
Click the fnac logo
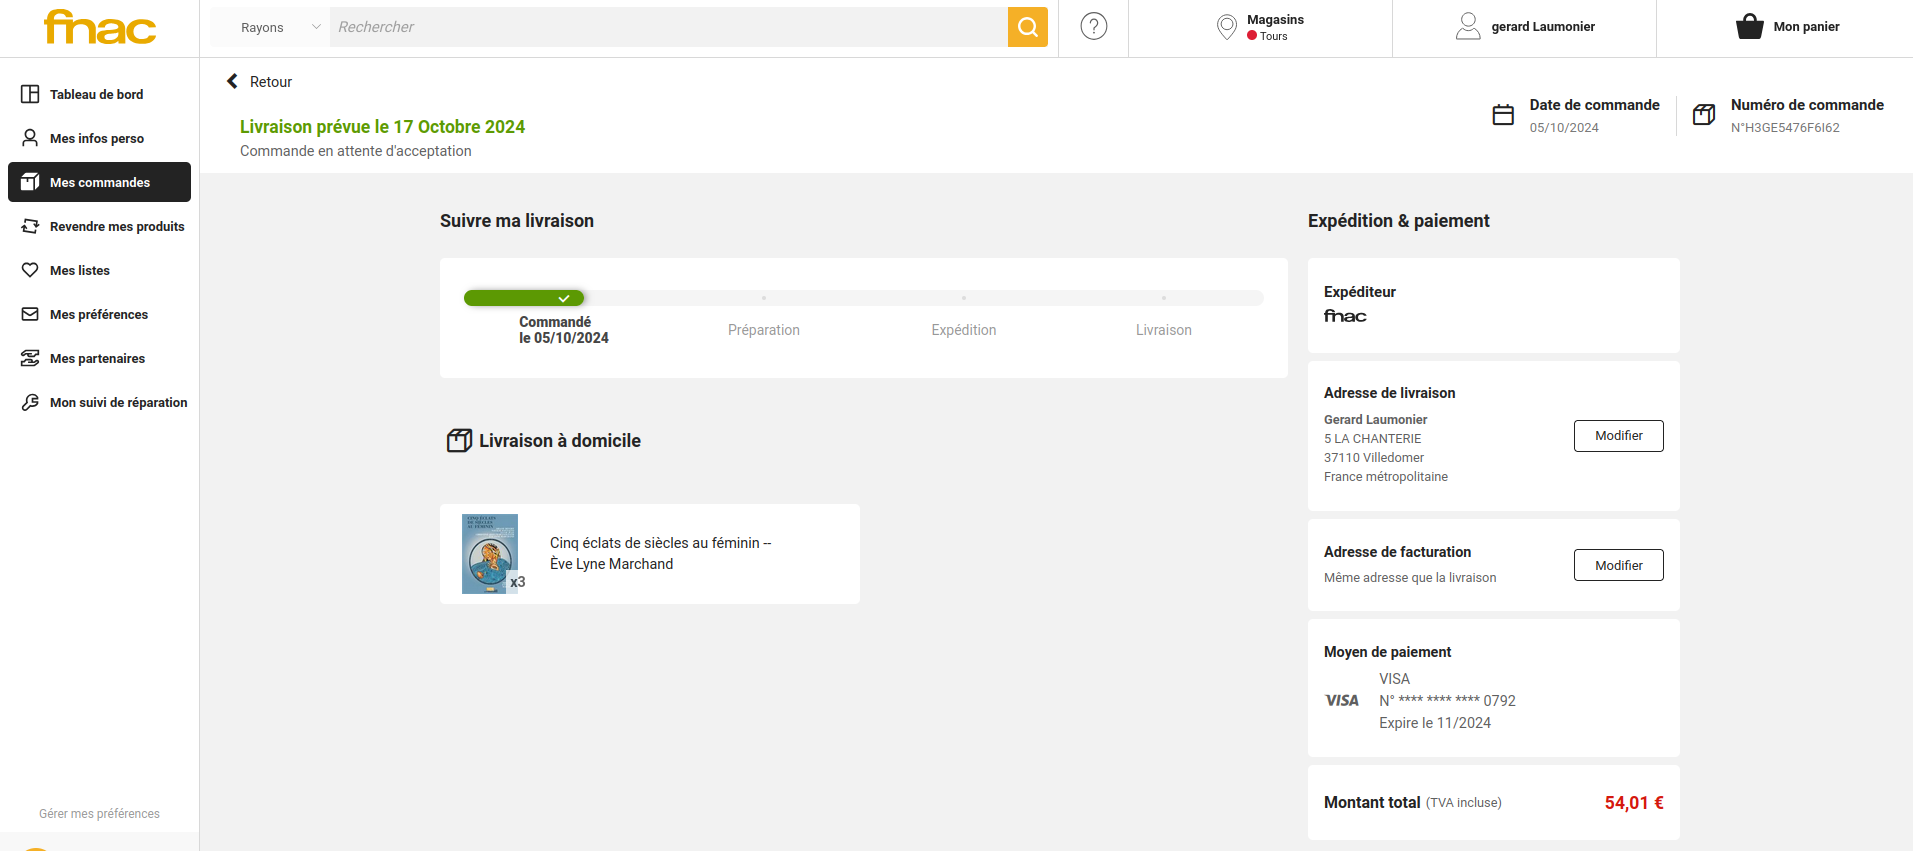[100, 28]
